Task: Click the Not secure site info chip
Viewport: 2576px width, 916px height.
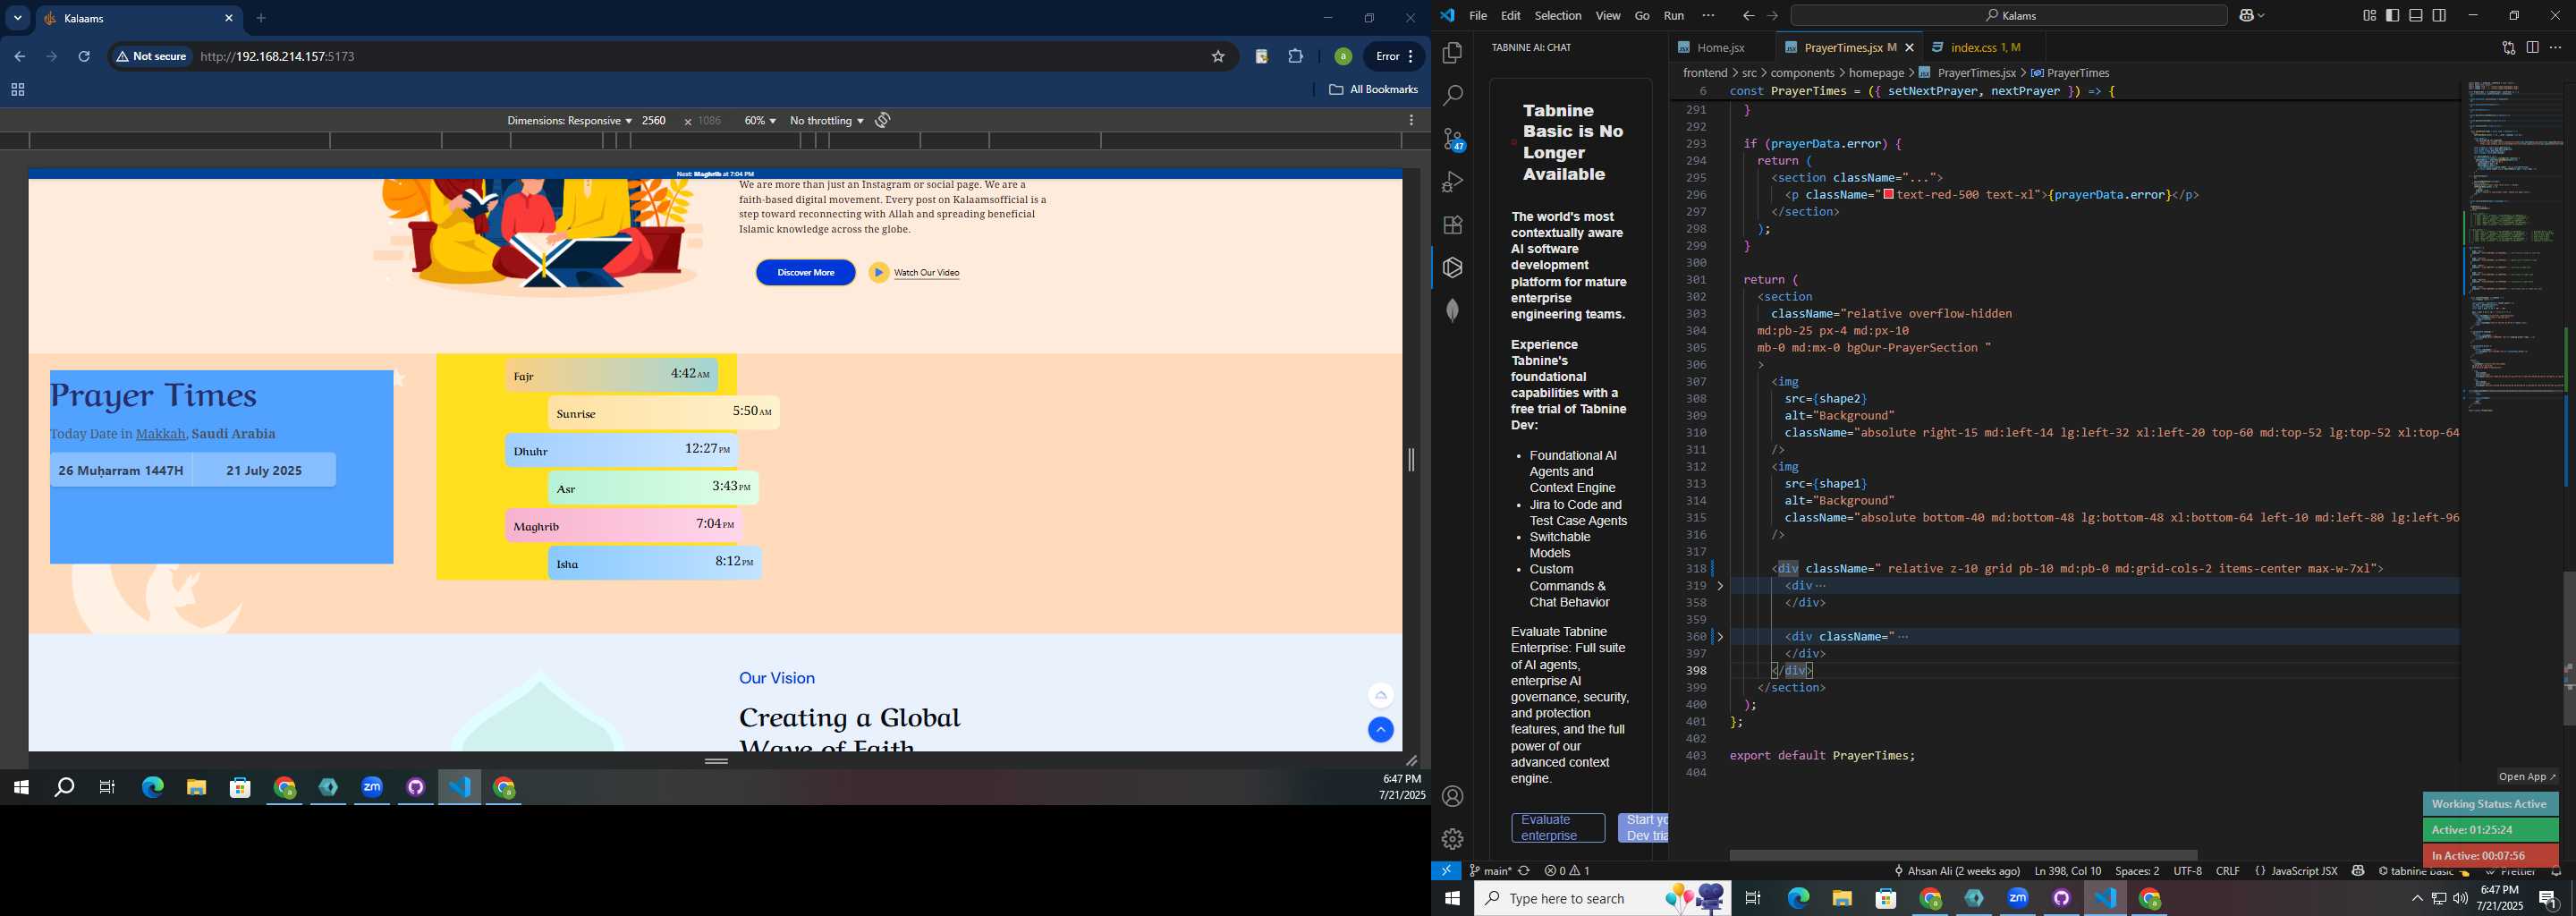Action: (152, 57)
